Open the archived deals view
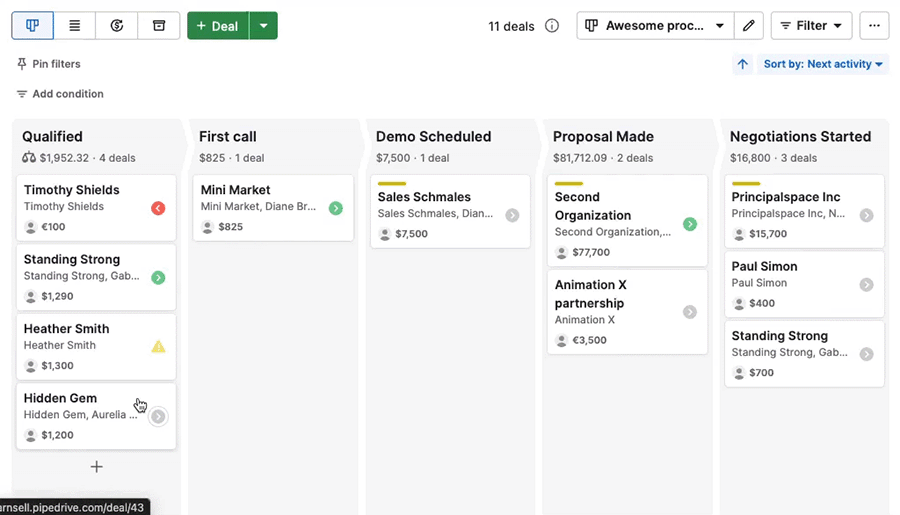900x515 pixels. point(159,26)
